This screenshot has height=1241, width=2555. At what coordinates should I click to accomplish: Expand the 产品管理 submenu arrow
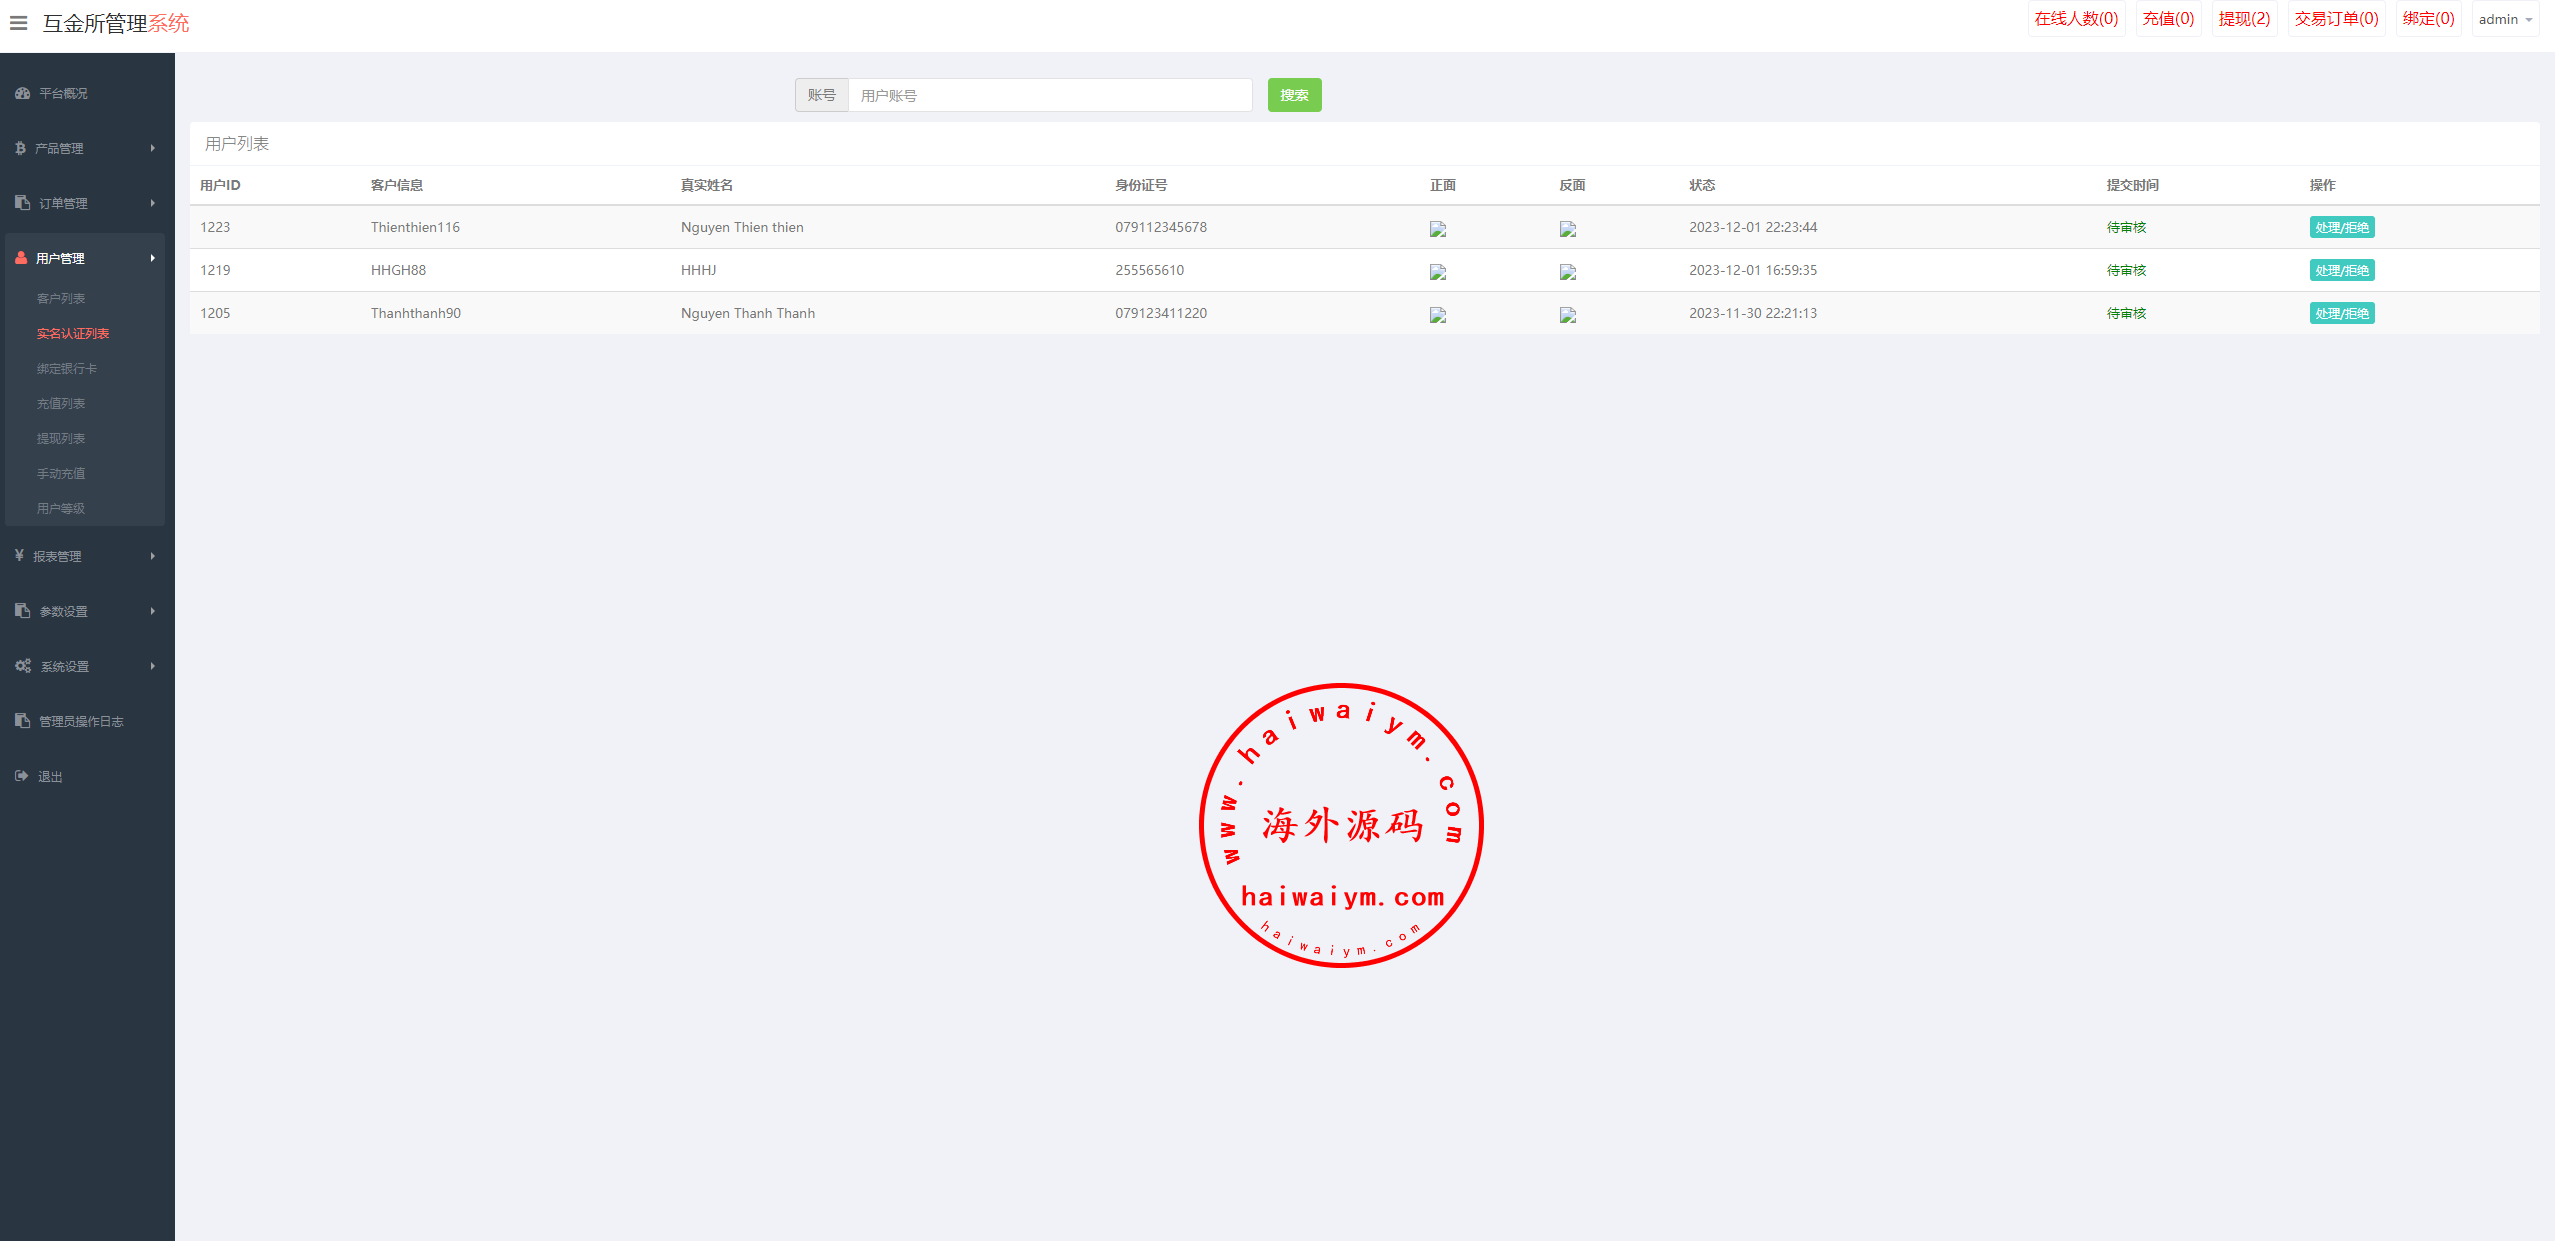tap(152, 148)
